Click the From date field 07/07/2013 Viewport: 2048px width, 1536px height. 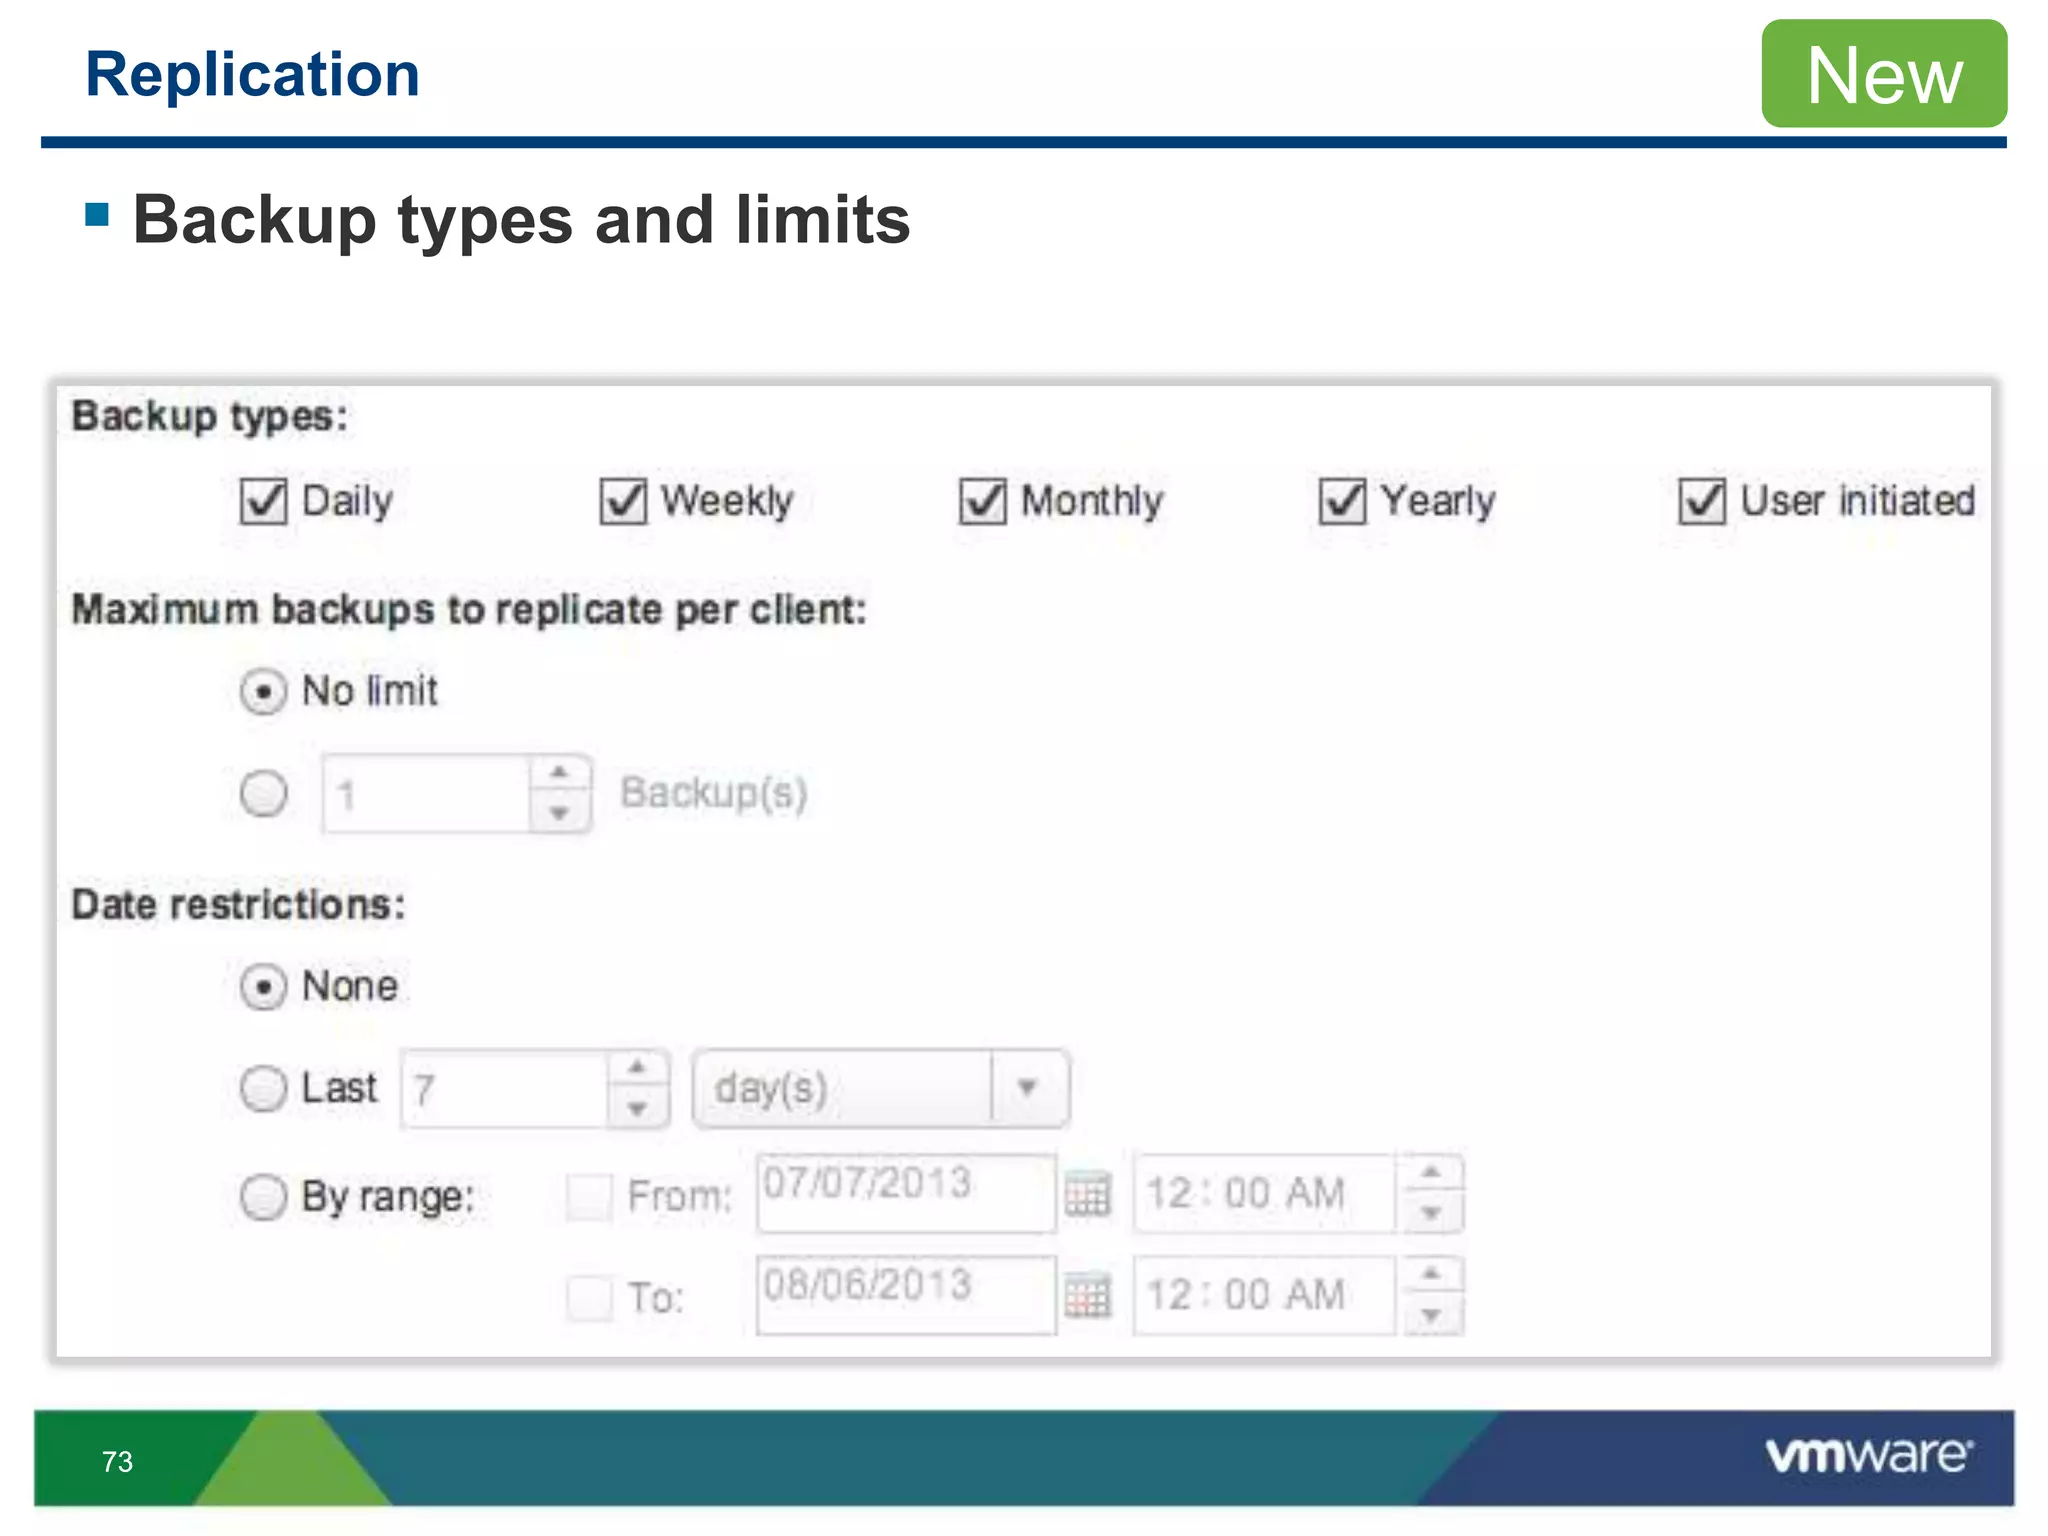pyautogui.click(x=906, y=1194)
